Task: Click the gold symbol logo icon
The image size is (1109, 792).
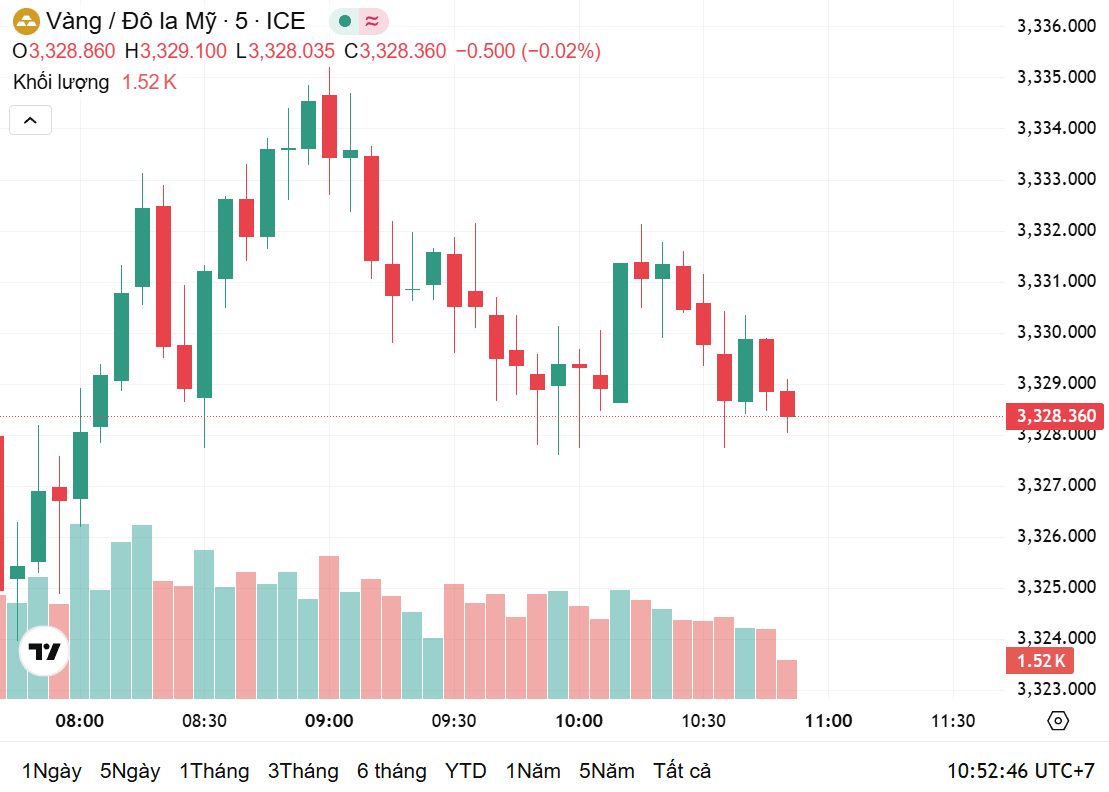Action: tap(26, 21)
